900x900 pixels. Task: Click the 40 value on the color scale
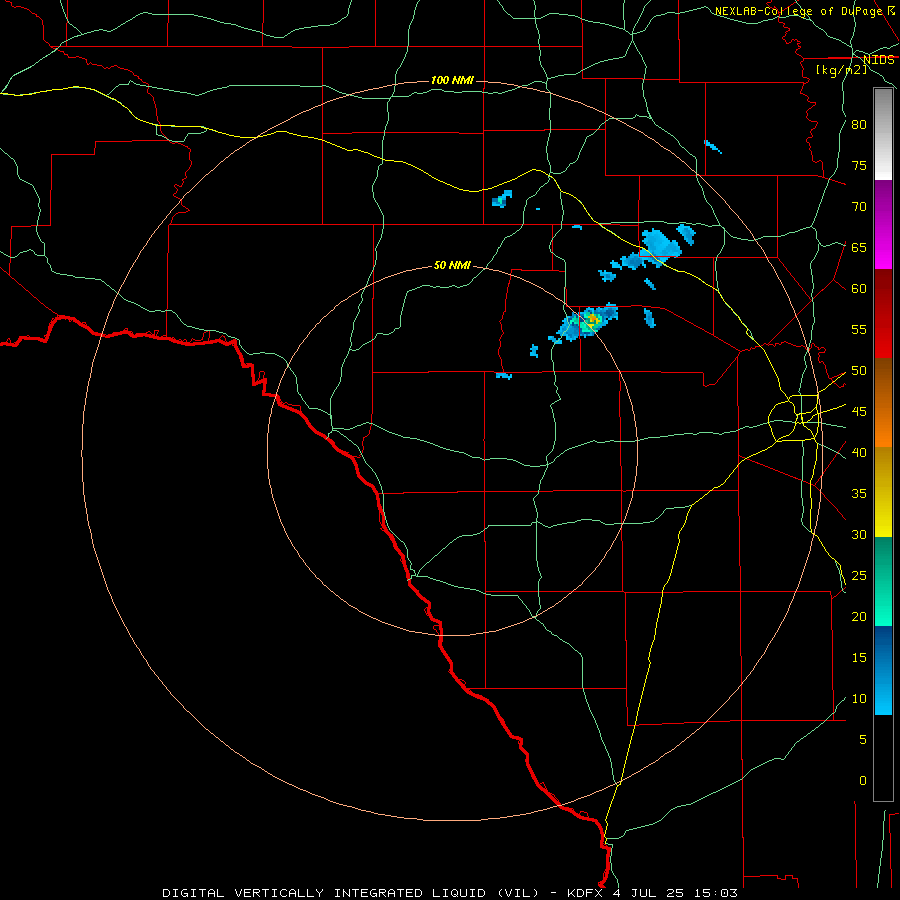tap(859, 453)
